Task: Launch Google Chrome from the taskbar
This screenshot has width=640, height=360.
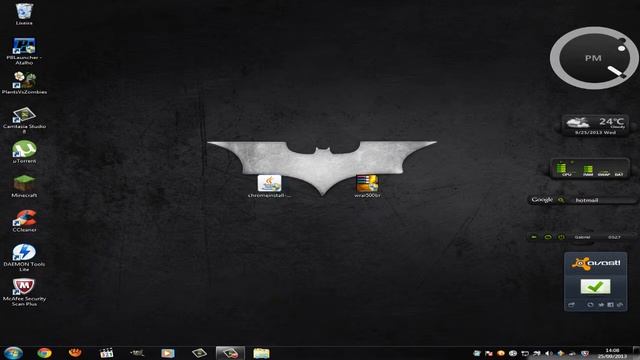Action: 44,353
